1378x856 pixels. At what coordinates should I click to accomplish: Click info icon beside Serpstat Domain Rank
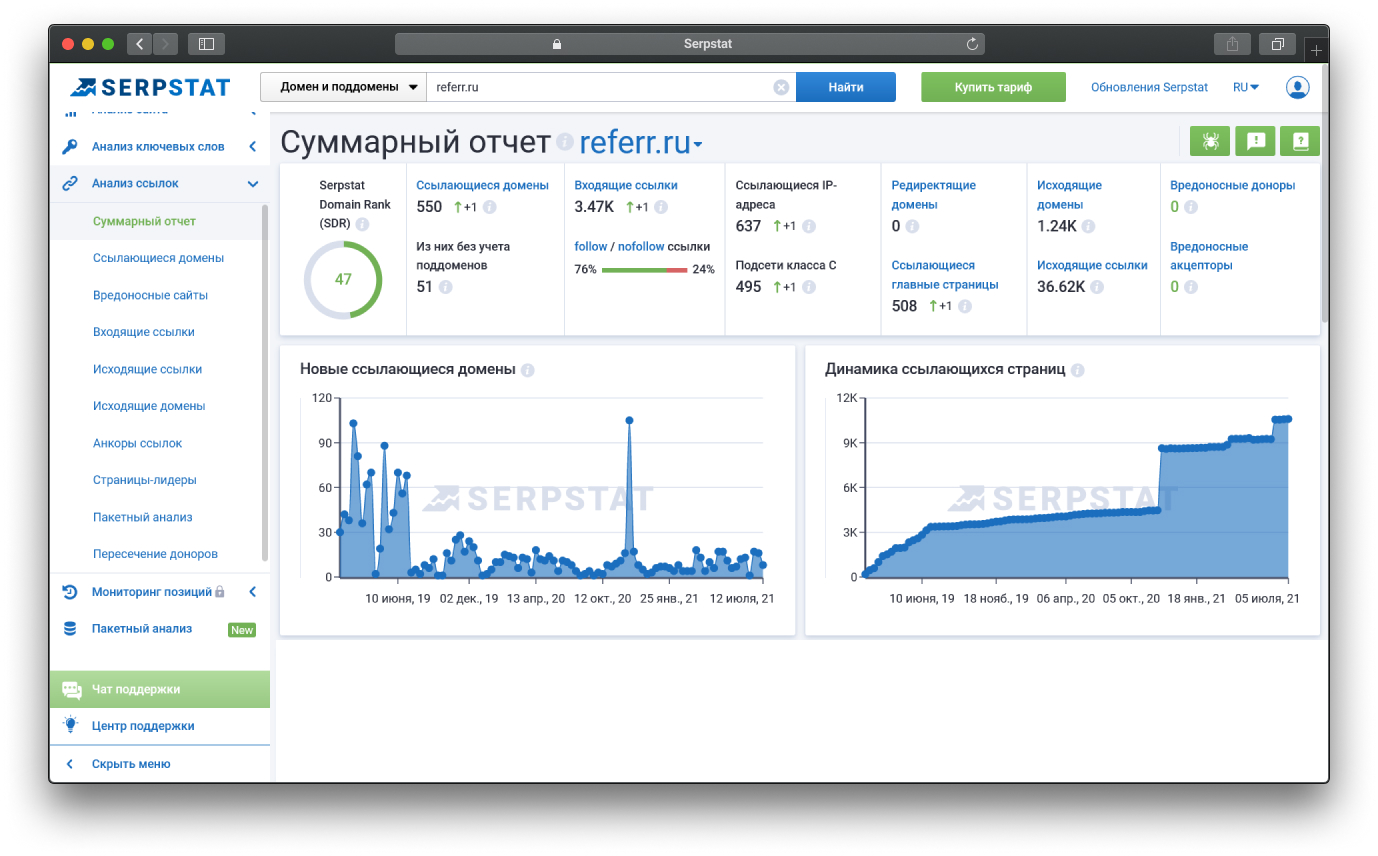(x=362, y=224)
